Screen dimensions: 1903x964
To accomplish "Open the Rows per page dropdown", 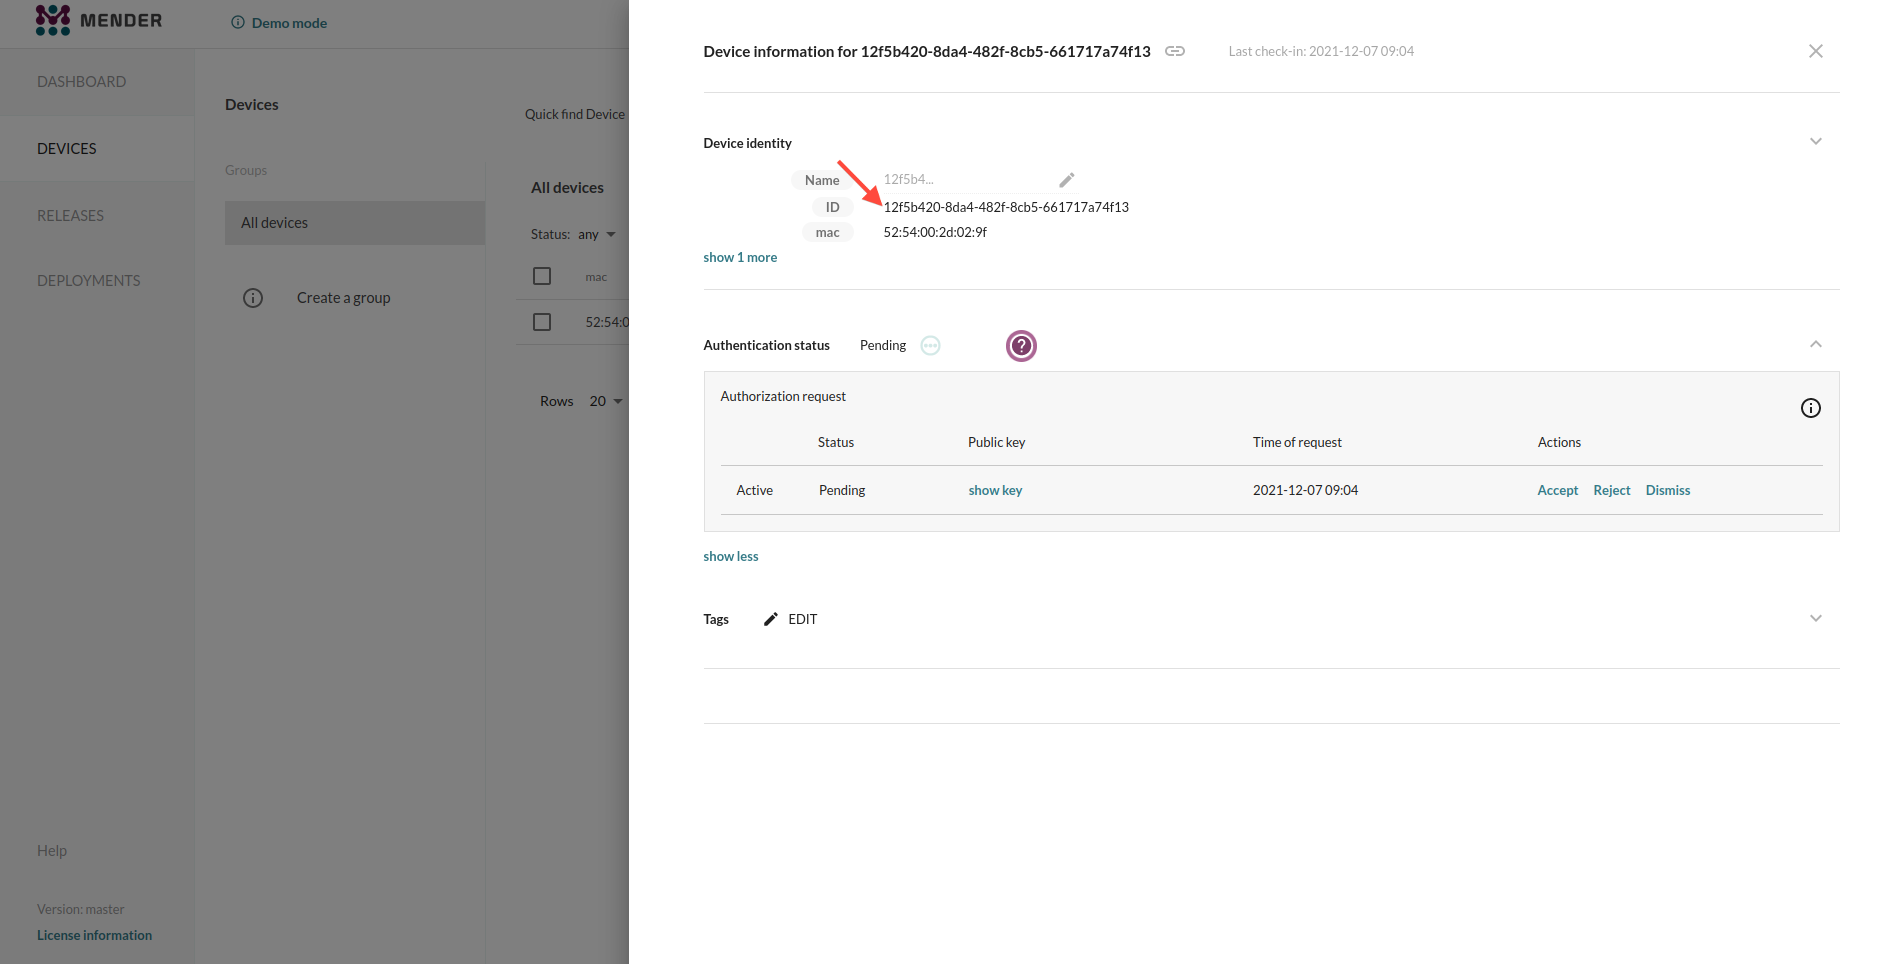I will pos(605,401).
